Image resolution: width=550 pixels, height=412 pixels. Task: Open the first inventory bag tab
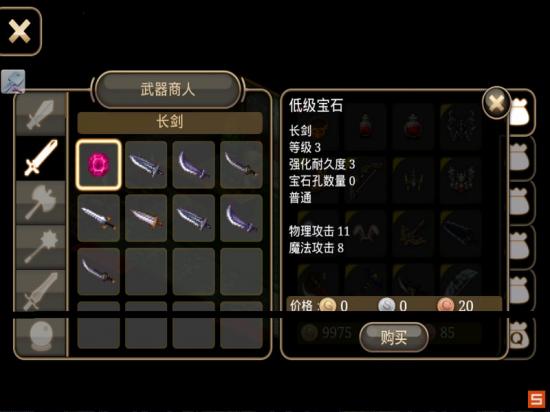point(523,112)
